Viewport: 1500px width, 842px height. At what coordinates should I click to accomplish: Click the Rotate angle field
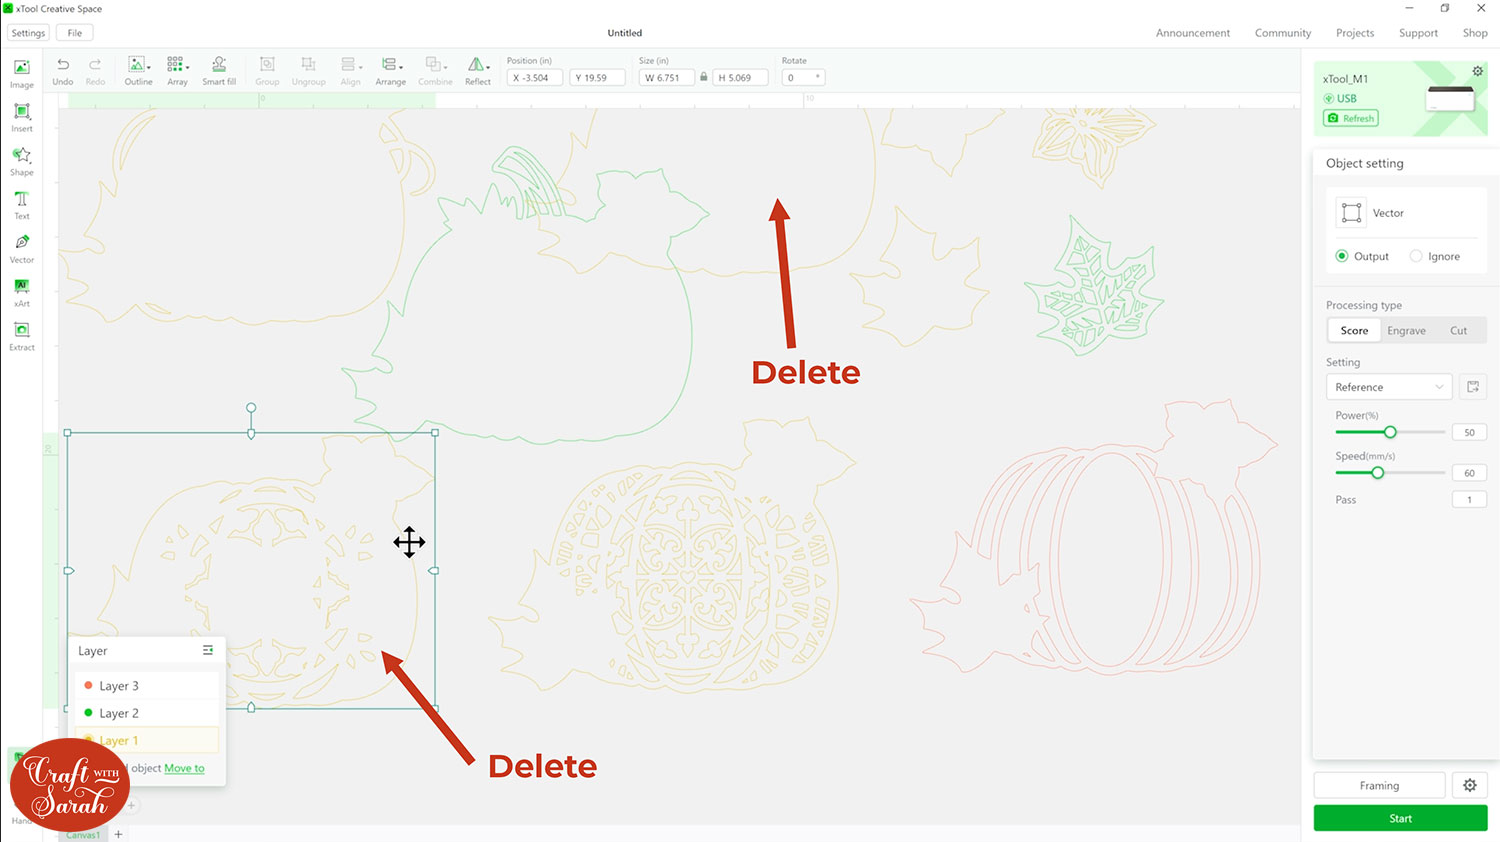(804, 77)
